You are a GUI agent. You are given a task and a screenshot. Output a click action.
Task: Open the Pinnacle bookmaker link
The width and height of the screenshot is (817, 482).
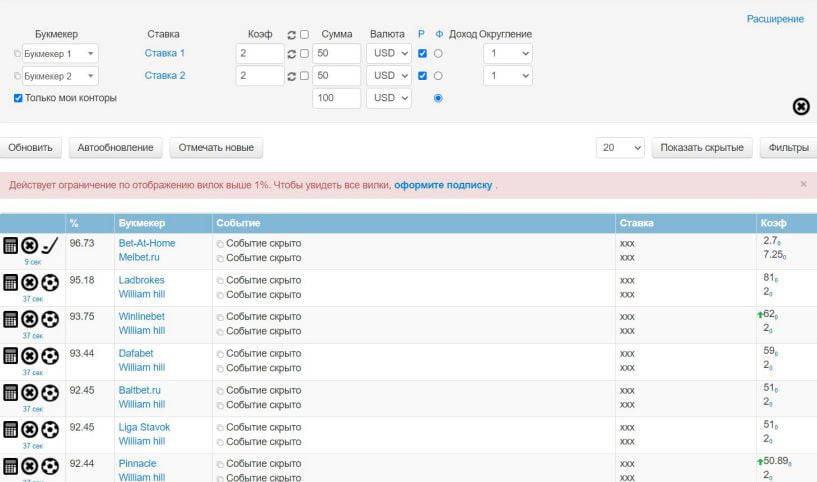click(x=138, y=463)
